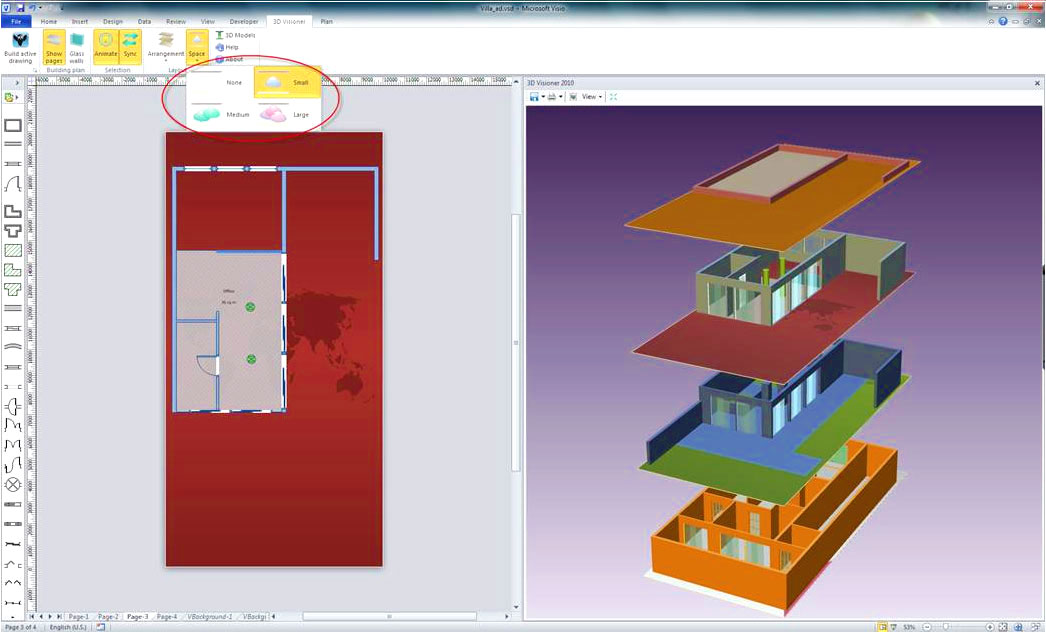The image size is (1046, 634).
Task: Open the File tab
Action: point(16,21)
